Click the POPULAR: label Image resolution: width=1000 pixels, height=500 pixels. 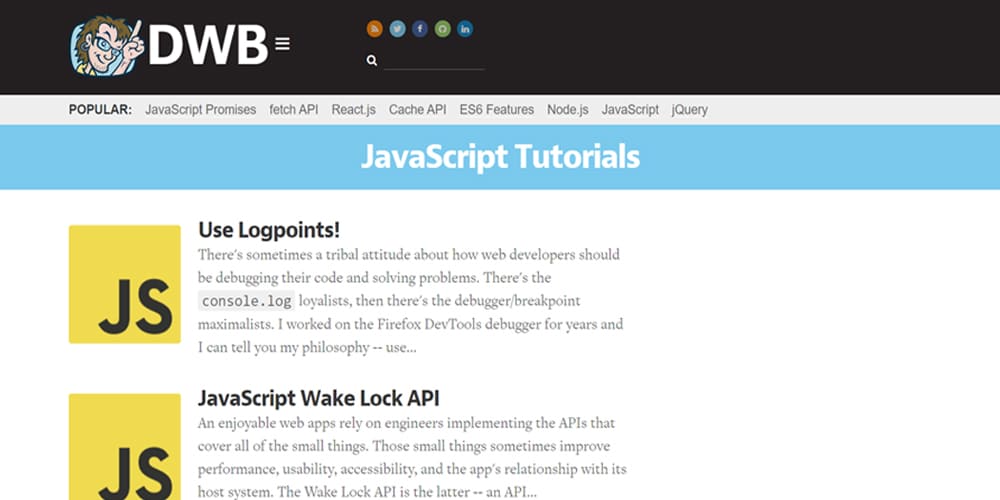coord(100,110)
